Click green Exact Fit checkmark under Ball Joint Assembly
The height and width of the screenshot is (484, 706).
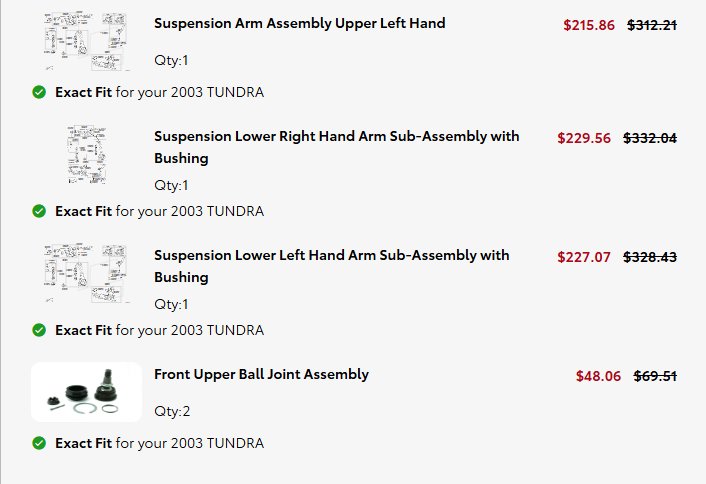tap(39, 443)
